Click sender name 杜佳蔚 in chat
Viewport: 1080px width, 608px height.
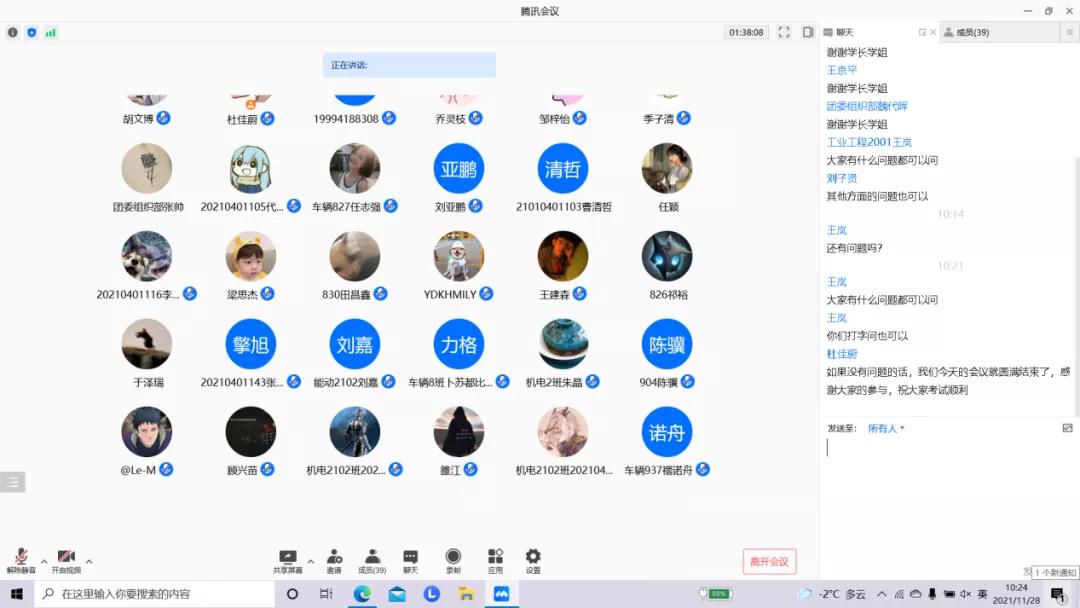pyautogui.click(x=841, y=354)
